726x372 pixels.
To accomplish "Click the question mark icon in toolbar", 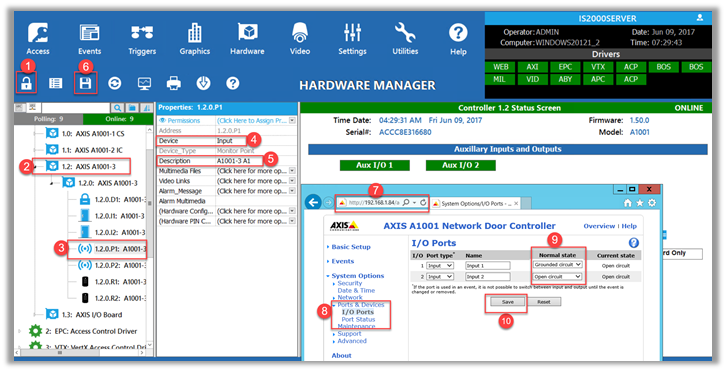I will pyautogui.click(x=232, y=83).
